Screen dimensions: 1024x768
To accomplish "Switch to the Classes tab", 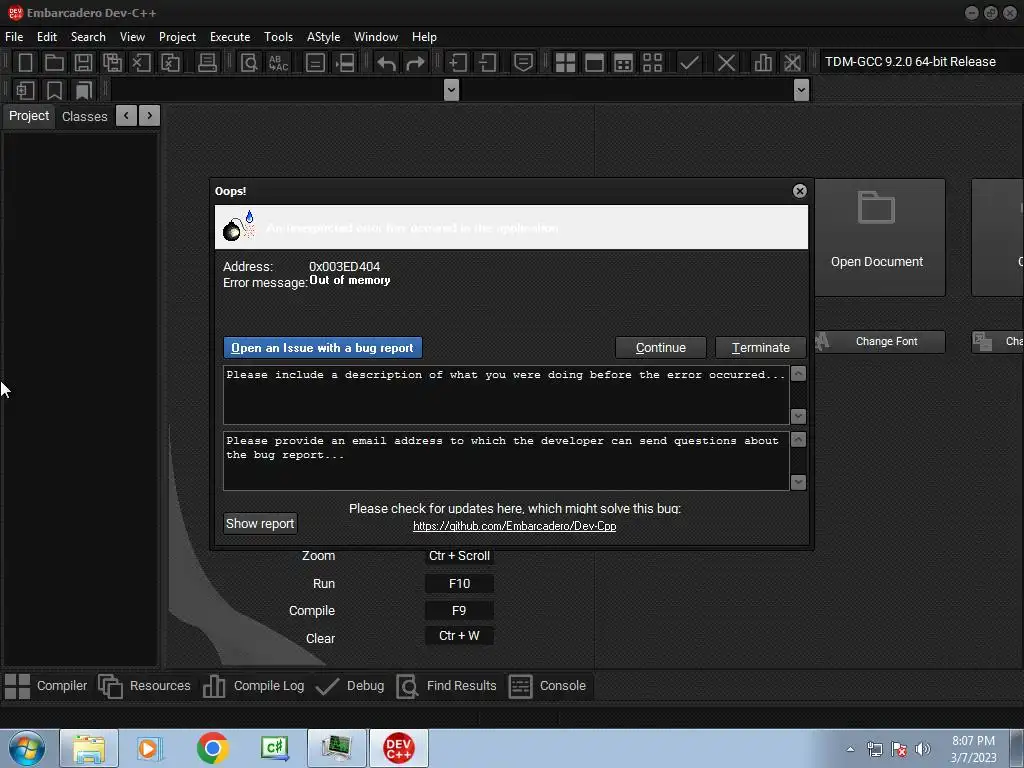I will [x=84, y=116].
